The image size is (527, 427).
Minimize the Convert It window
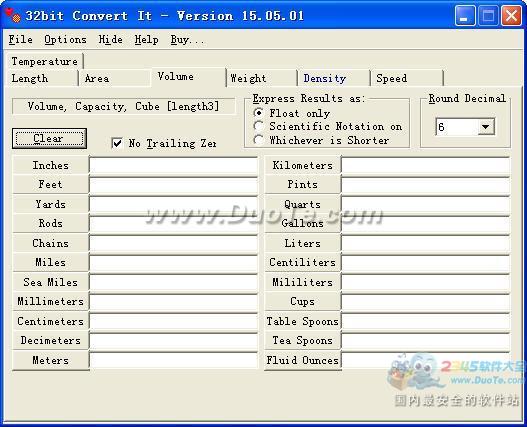(465, 15)
